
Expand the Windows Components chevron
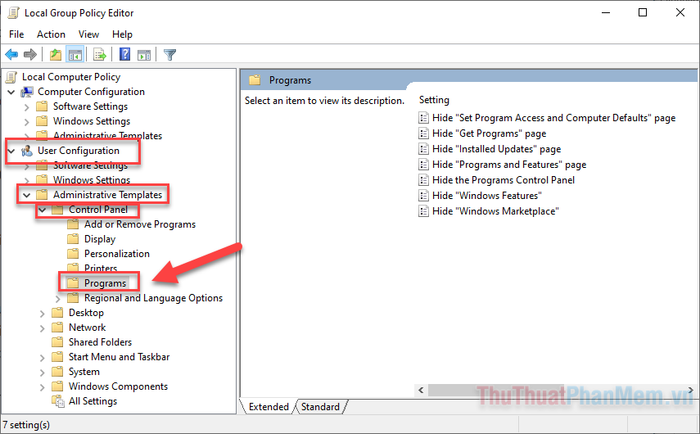coord(42,388)
